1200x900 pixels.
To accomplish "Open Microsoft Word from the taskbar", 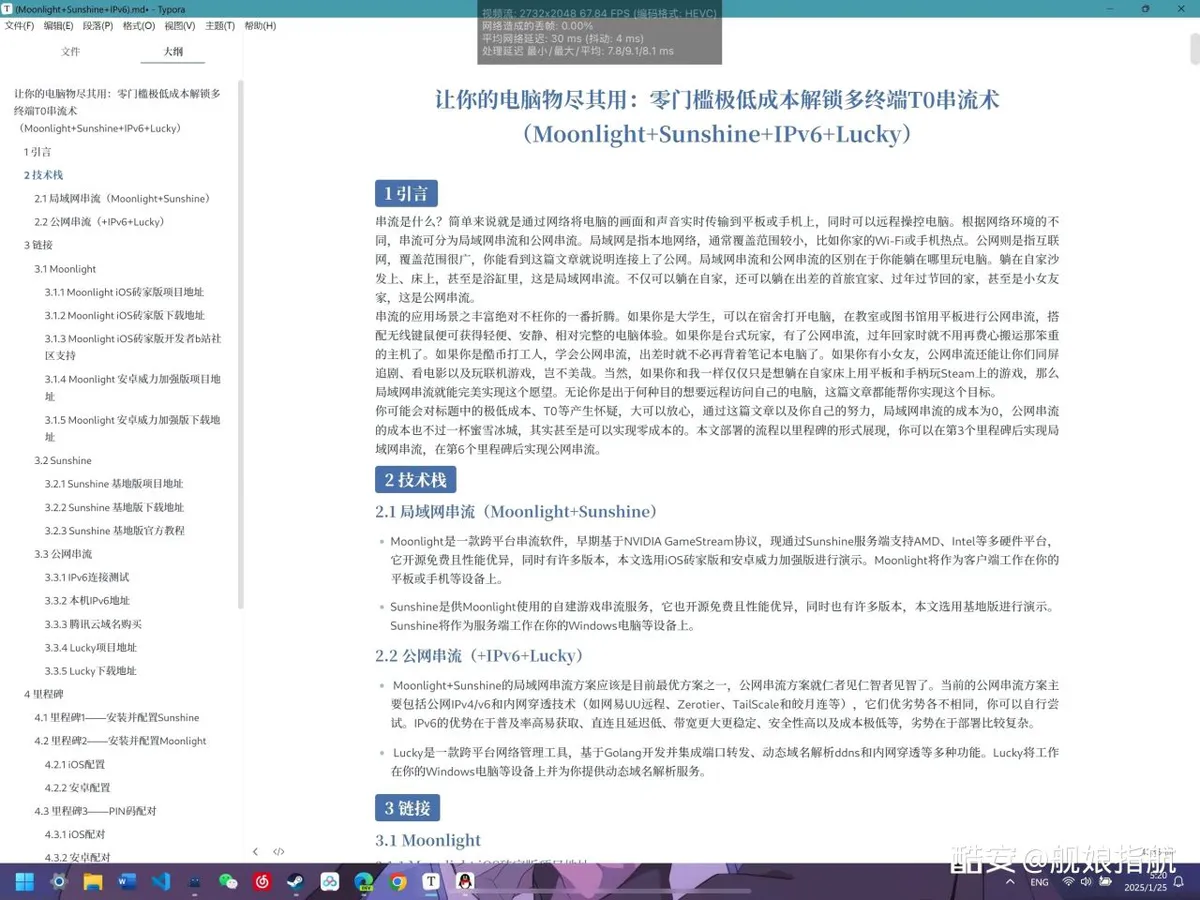I will pyautogui.click(x=127, y=882).
